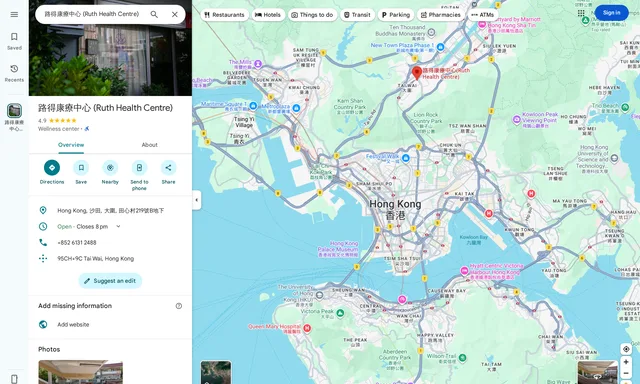This screenshot has width=640, height=384.
Task: Filter map by Pharmacies chip
Action: 440,15
